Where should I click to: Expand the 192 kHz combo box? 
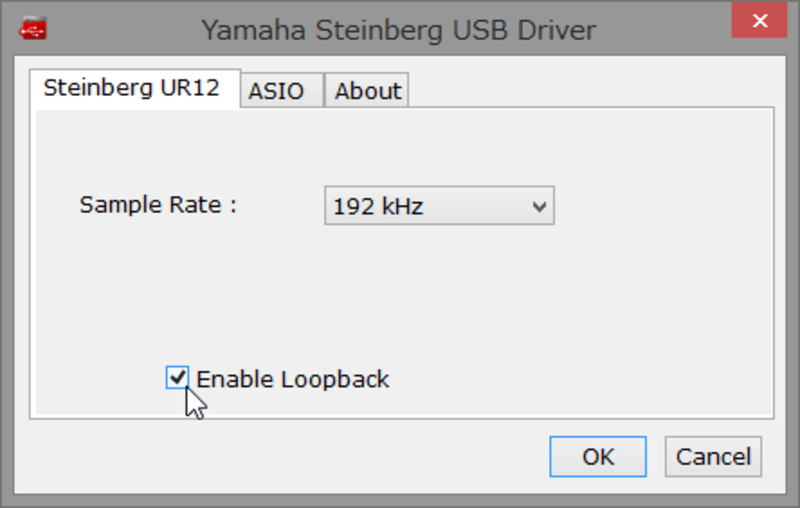coord(439,206)
